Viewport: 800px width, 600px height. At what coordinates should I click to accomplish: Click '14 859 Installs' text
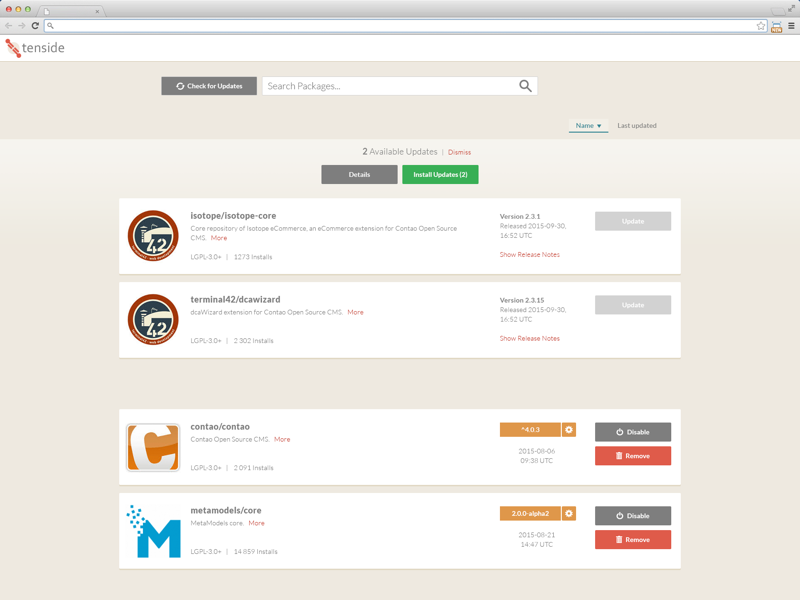256,552
